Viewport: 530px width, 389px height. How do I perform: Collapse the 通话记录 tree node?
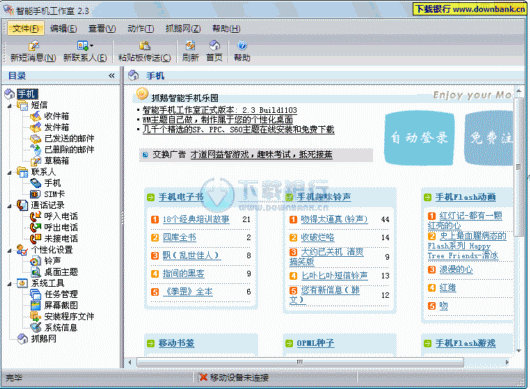pos(10,206)
